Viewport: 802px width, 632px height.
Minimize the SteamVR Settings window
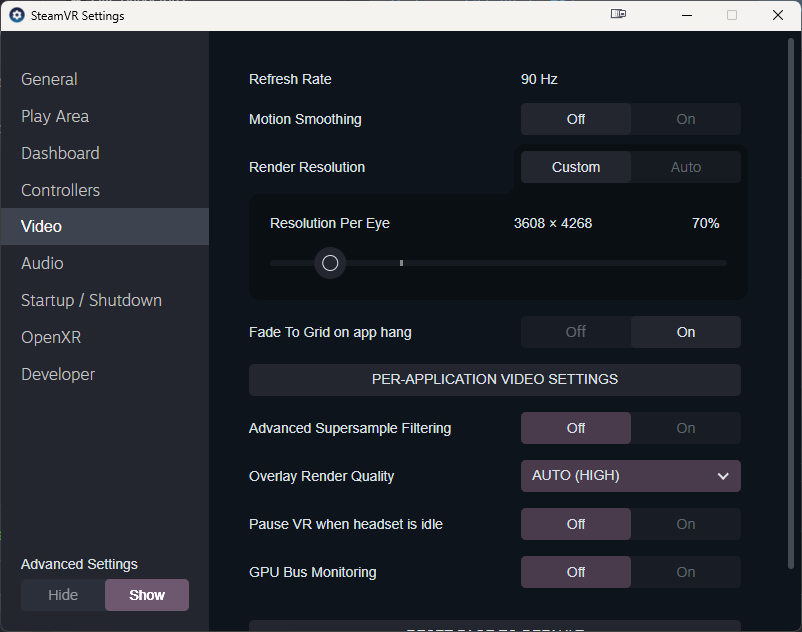tap(686, 15)
